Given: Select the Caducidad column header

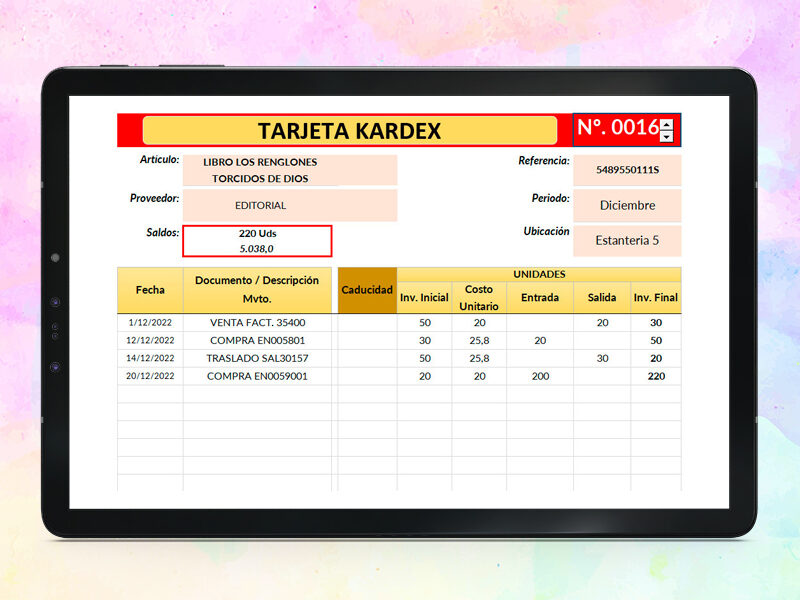Looking at the screenshot, I should tap(367, 290).
